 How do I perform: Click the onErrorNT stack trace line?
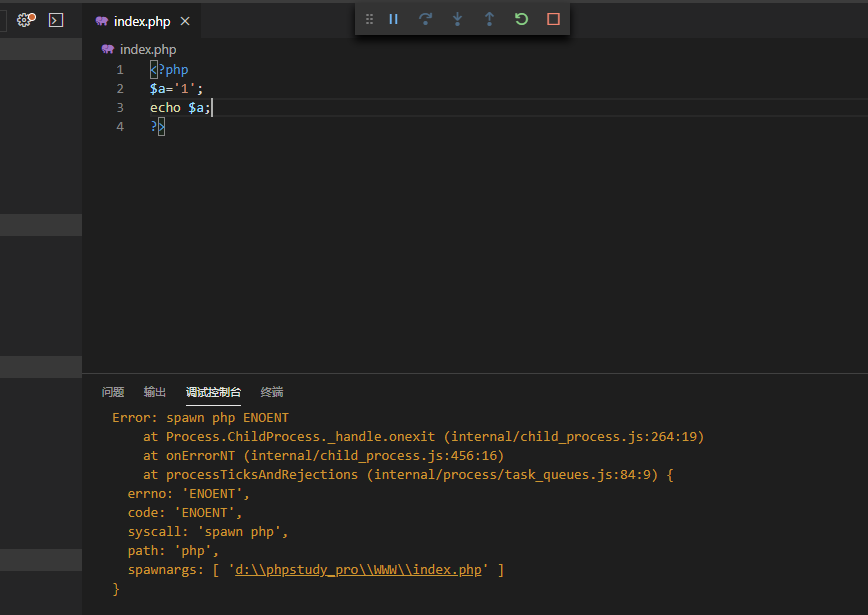323,456
